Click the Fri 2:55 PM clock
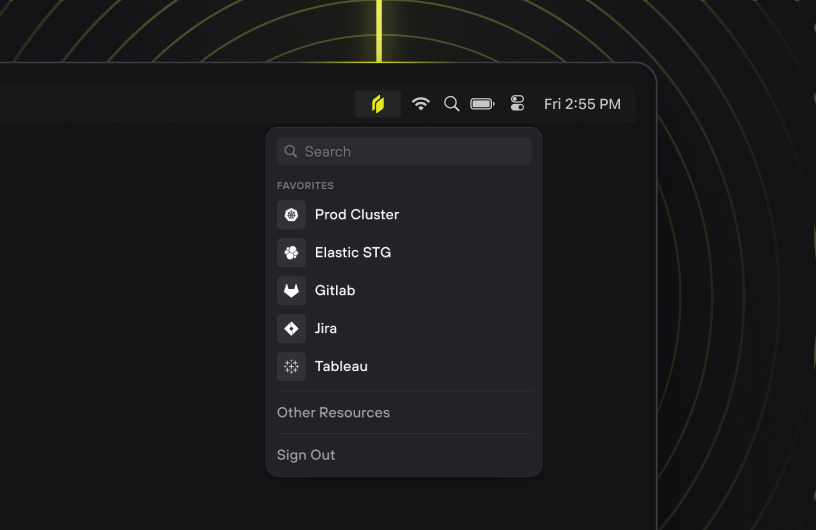The width and height of the screenshot is (816, 530). pos(582,104)
